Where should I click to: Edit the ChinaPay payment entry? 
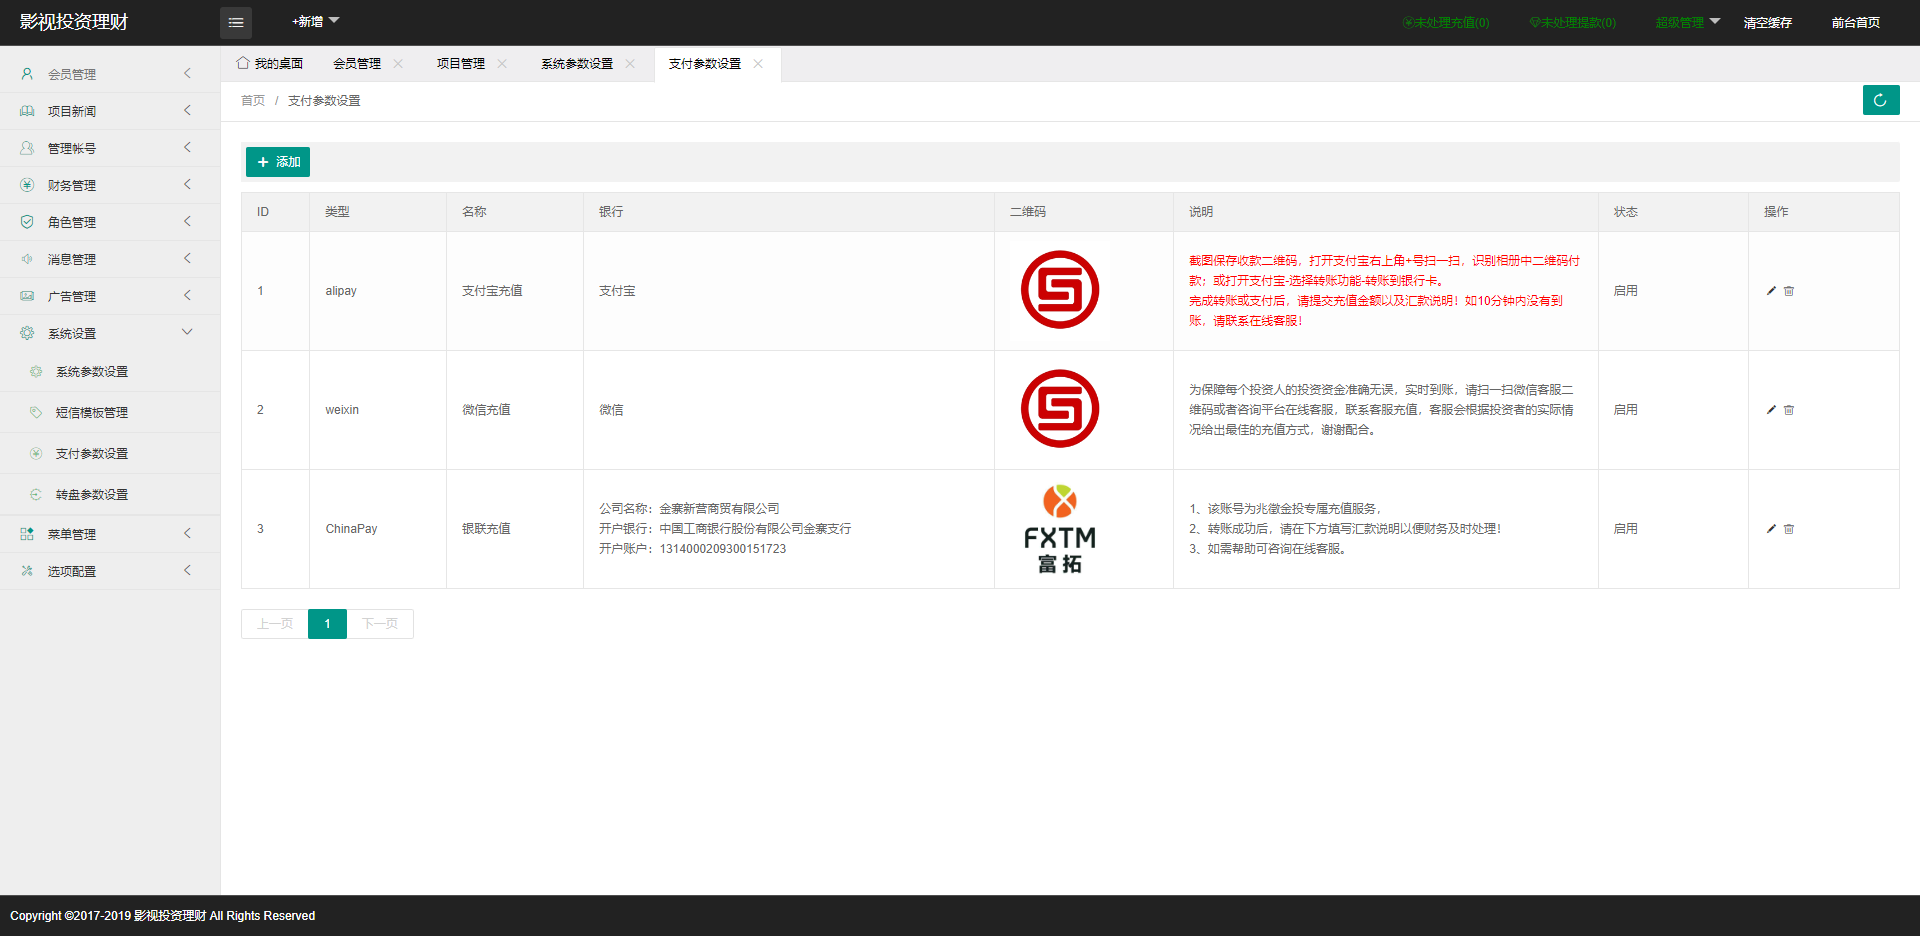coord(1770,529)
